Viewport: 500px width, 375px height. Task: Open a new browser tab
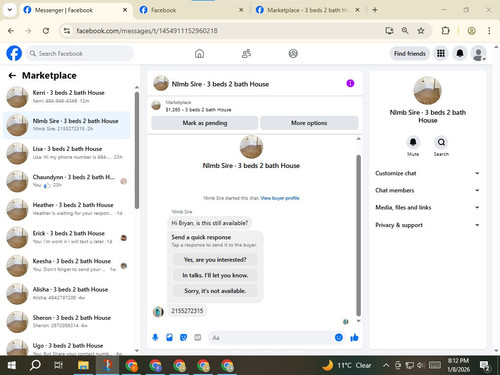(x=375, y=10)
